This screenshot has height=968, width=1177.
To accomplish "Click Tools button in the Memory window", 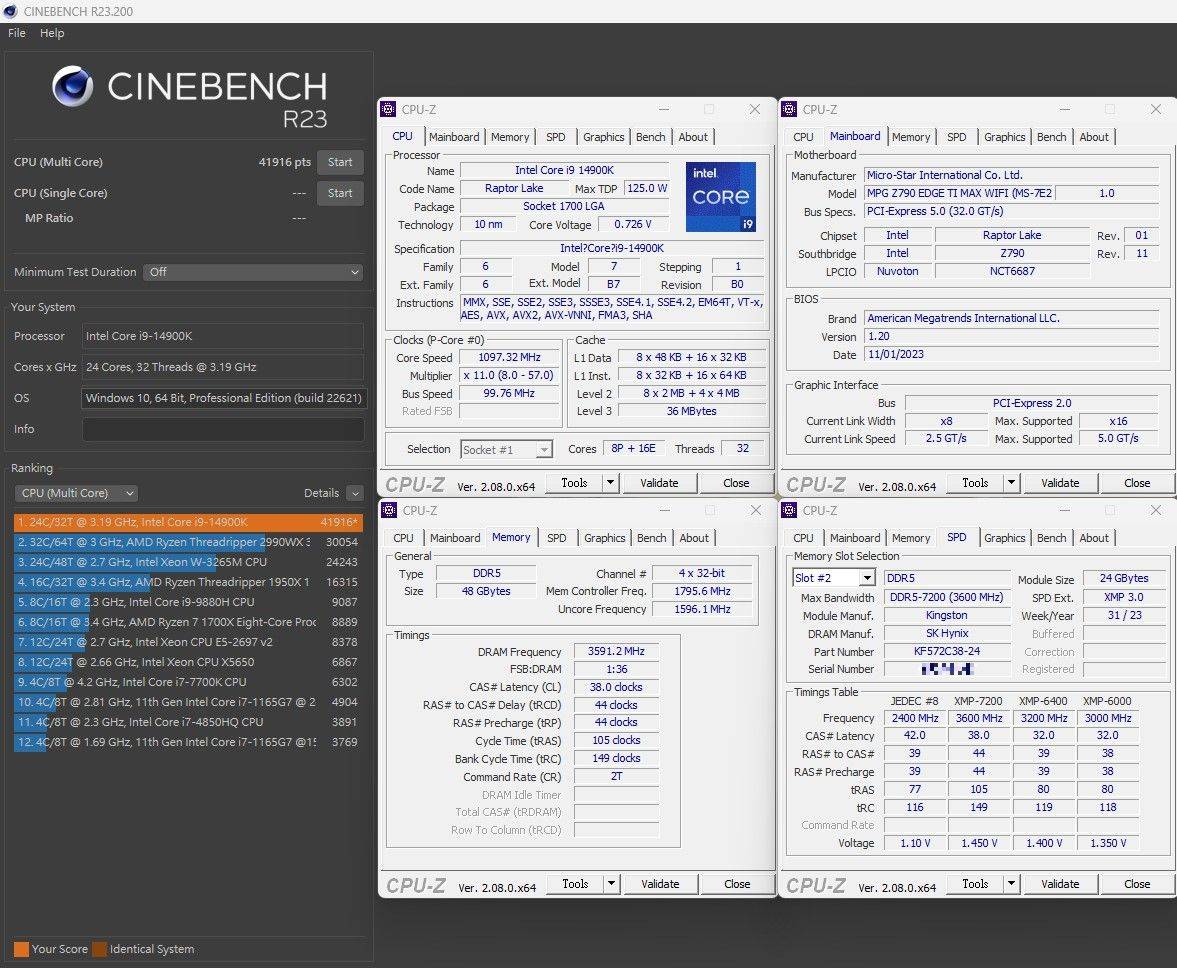I will [x=575, y=884].
